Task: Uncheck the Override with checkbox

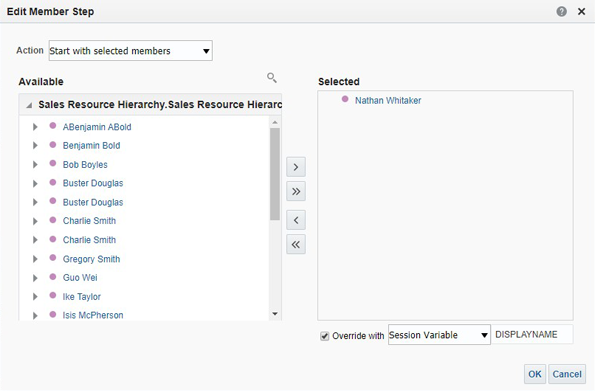Action: [x=324, y=336]
